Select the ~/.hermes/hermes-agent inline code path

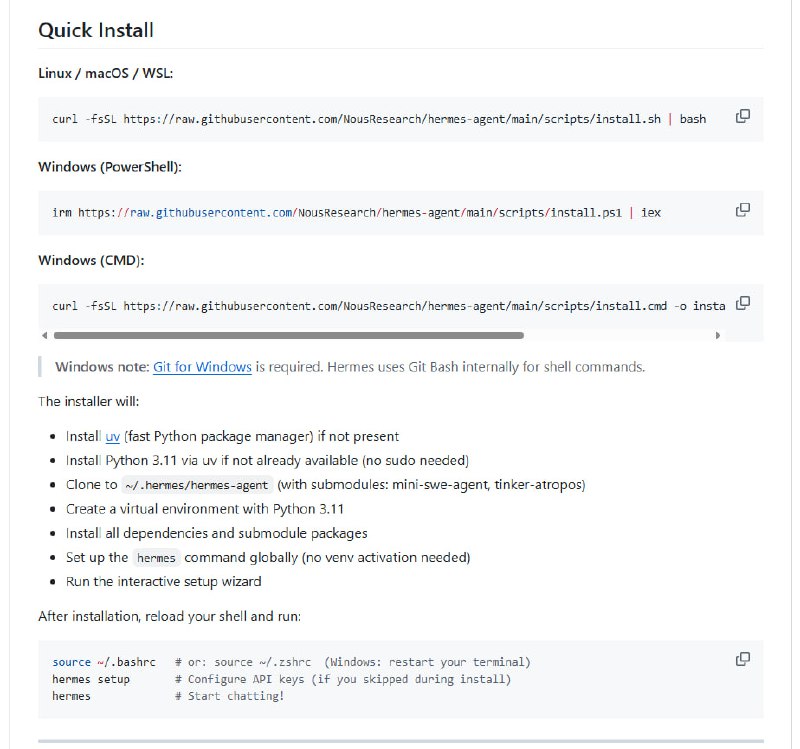(196, 485)
